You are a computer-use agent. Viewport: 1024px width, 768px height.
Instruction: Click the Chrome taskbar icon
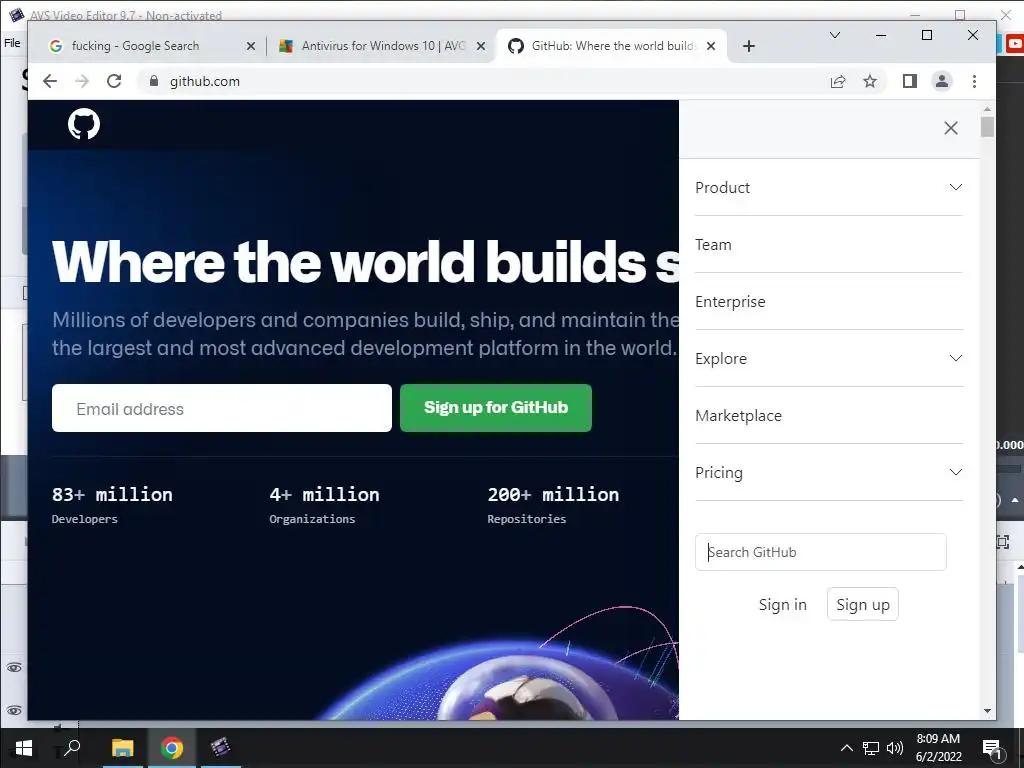click(172, 748)
